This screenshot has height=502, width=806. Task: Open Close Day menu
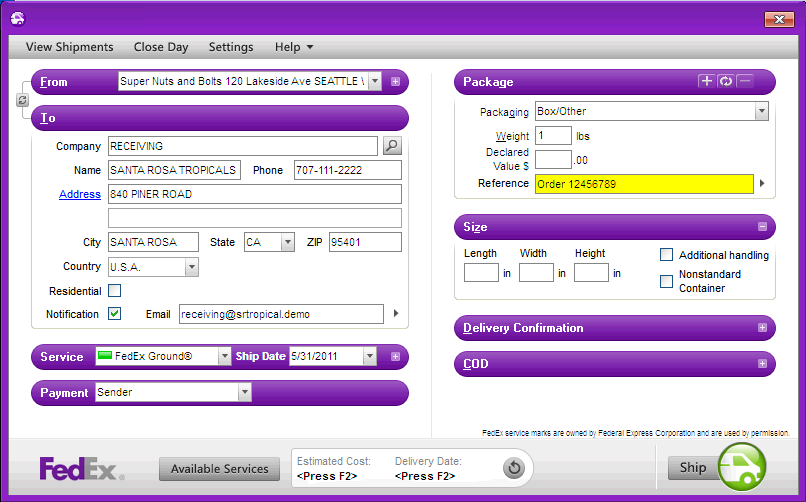(x=161, y=47)
